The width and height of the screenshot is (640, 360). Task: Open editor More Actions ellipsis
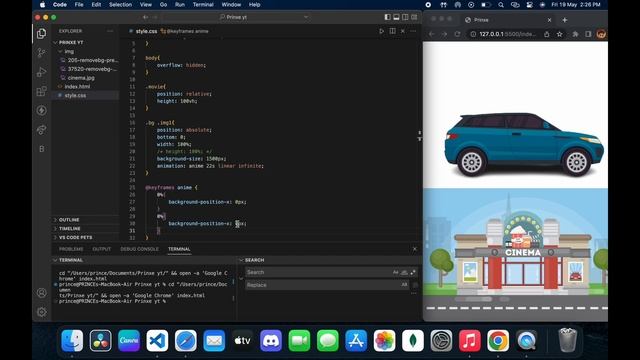[x=413, y=31]
